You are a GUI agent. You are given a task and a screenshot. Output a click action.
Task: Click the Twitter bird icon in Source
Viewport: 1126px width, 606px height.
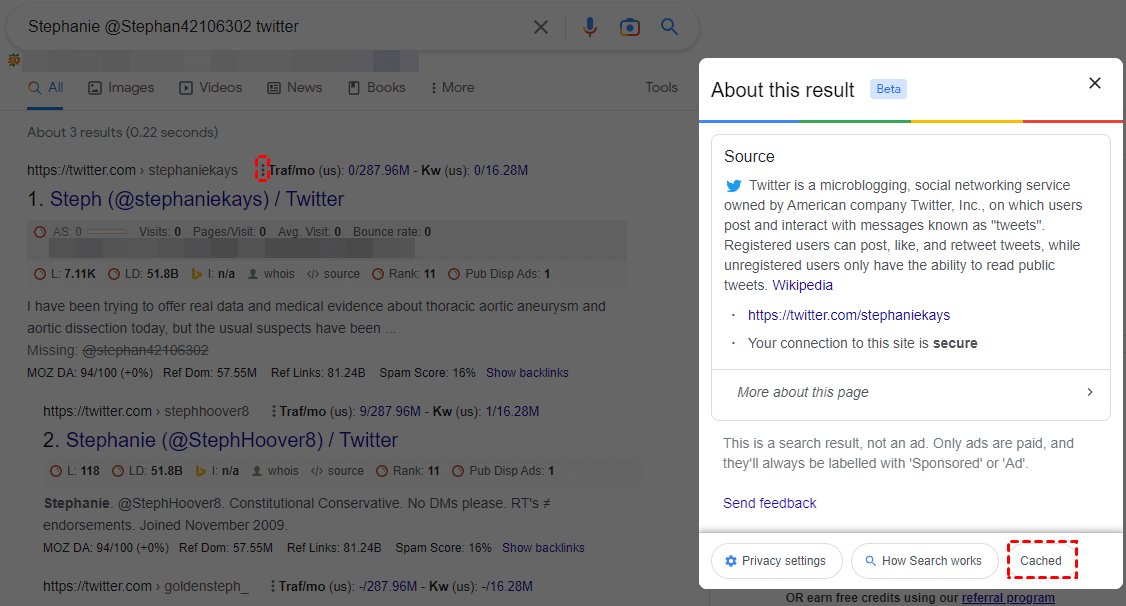click(x=733, y=186)
